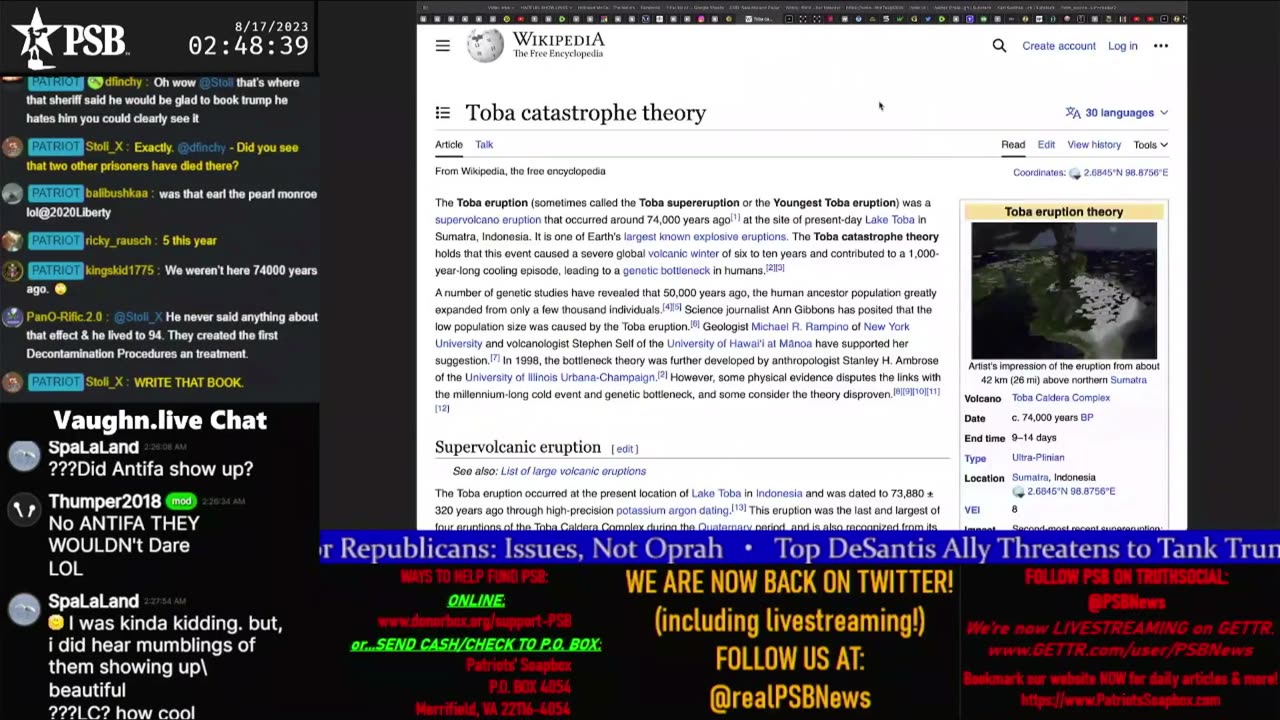Viewport: 1280px width, 720px height.
Task: Click the Wikipedia globe logo
Action: [485, 46]
